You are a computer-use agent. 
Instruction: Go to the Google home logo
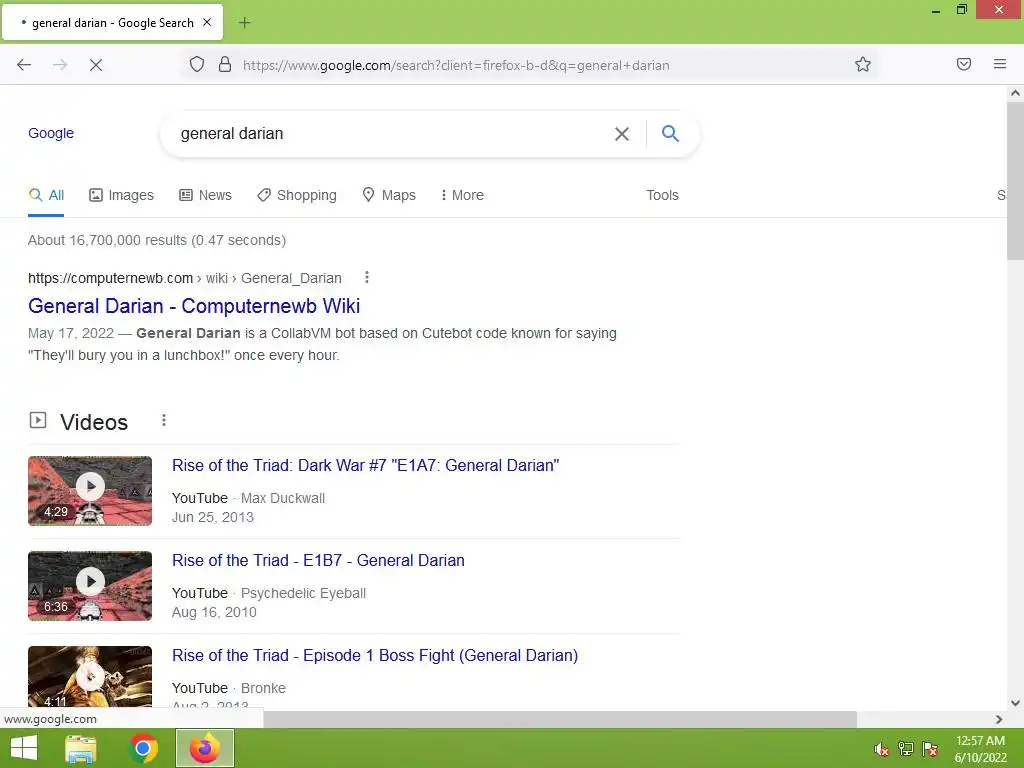tap(51, 133)
